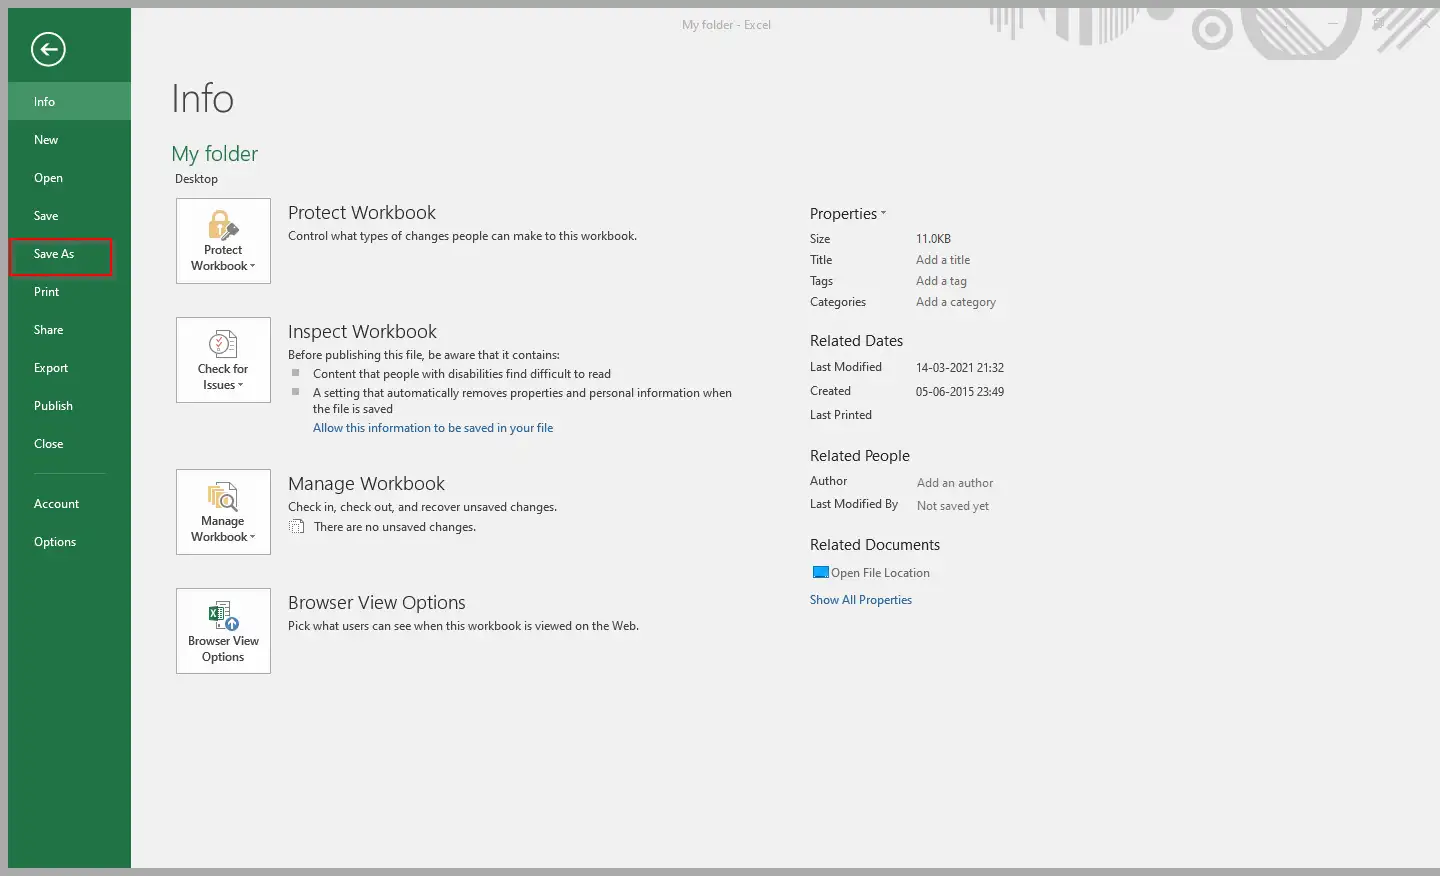The image size is (1440, 876).
Task: Click the 'There are no unsaved changes' text
Action: pyautogui.click(x=395, y=527)
